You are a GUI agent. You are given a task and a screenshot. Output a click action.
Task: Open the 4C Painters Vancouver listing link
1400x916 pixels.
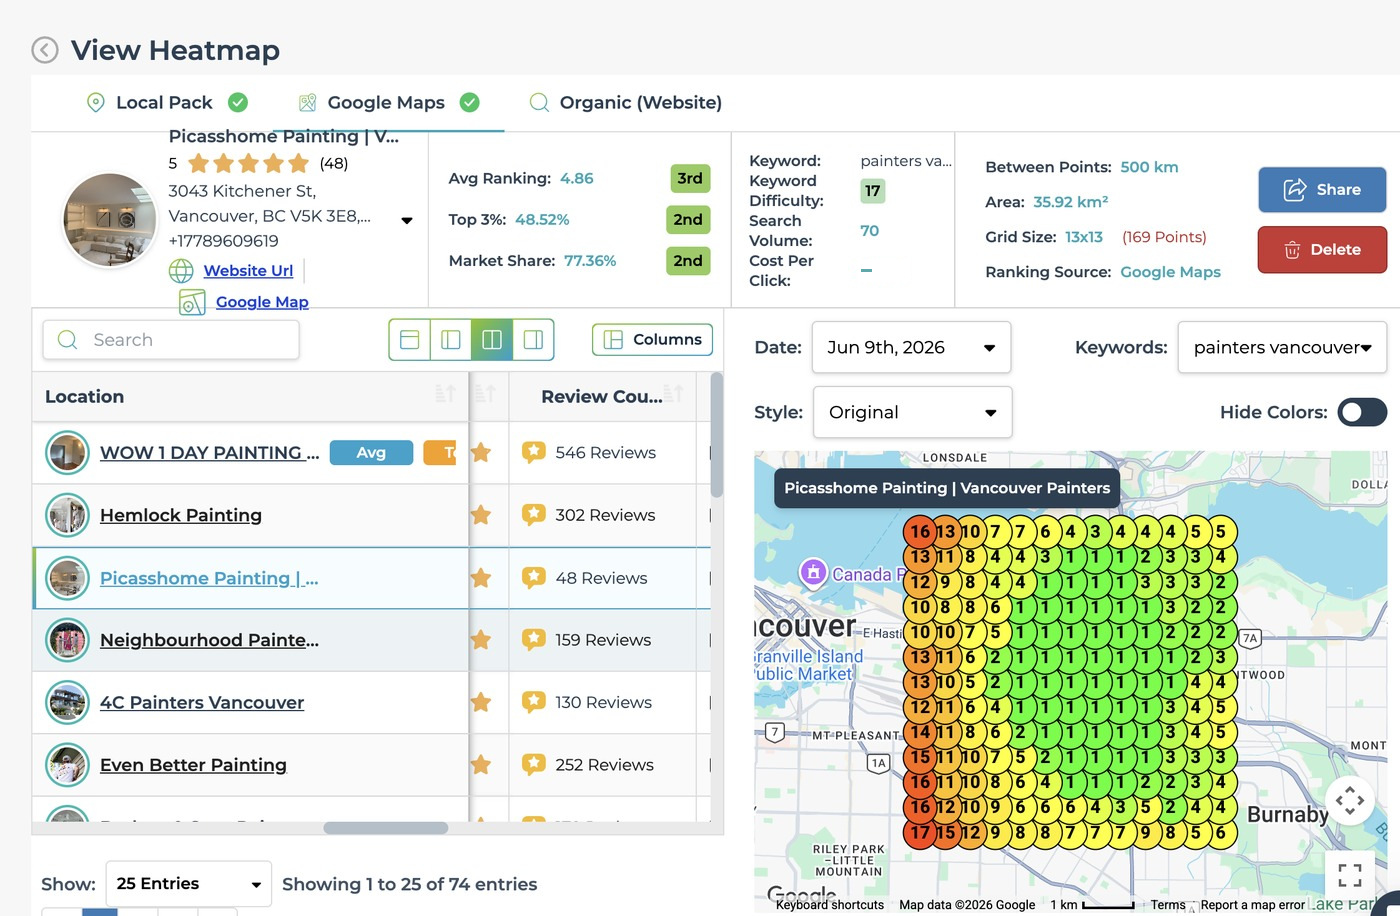pyautogui.click(x=202, y=703)
